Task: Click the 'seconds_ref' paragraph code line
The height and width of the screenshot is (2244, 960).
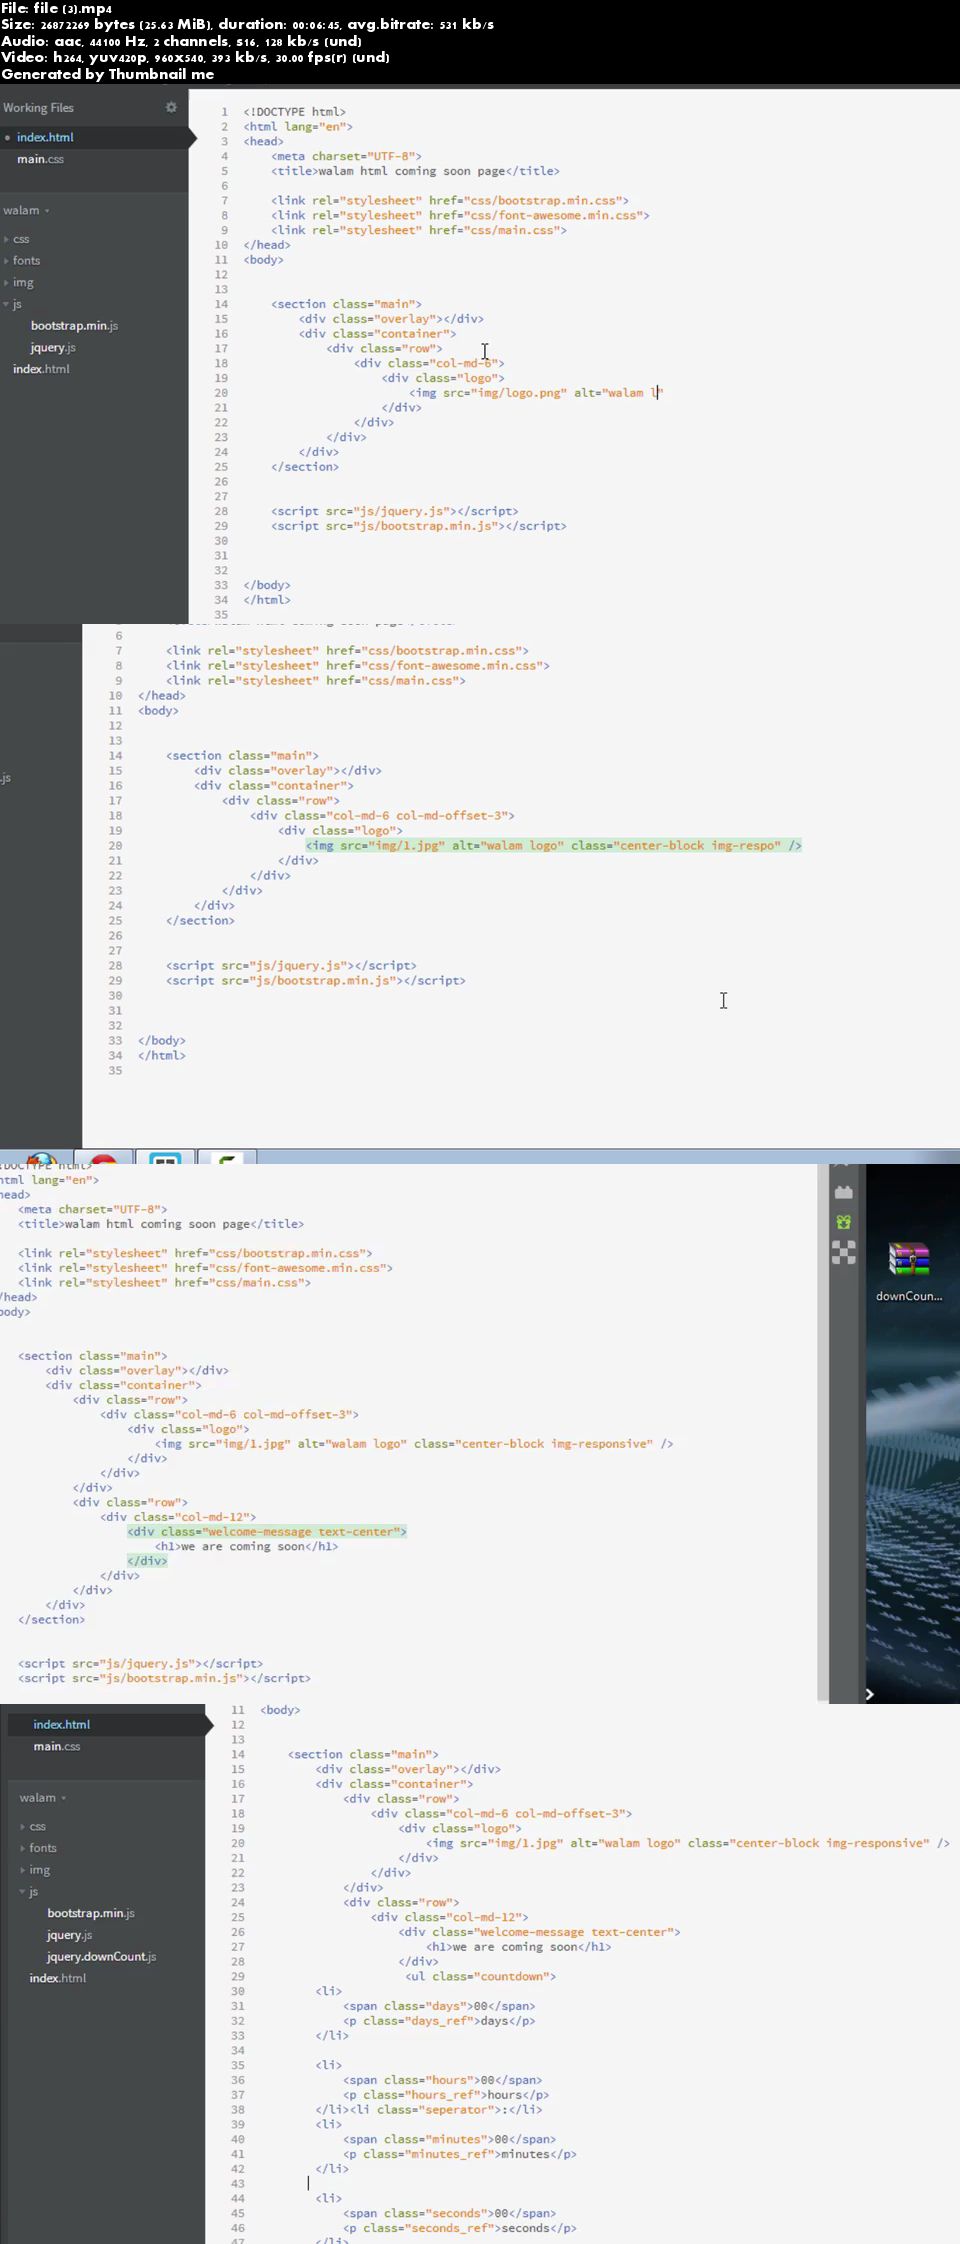Action: pyautogui.click(x=460, y=2228)
